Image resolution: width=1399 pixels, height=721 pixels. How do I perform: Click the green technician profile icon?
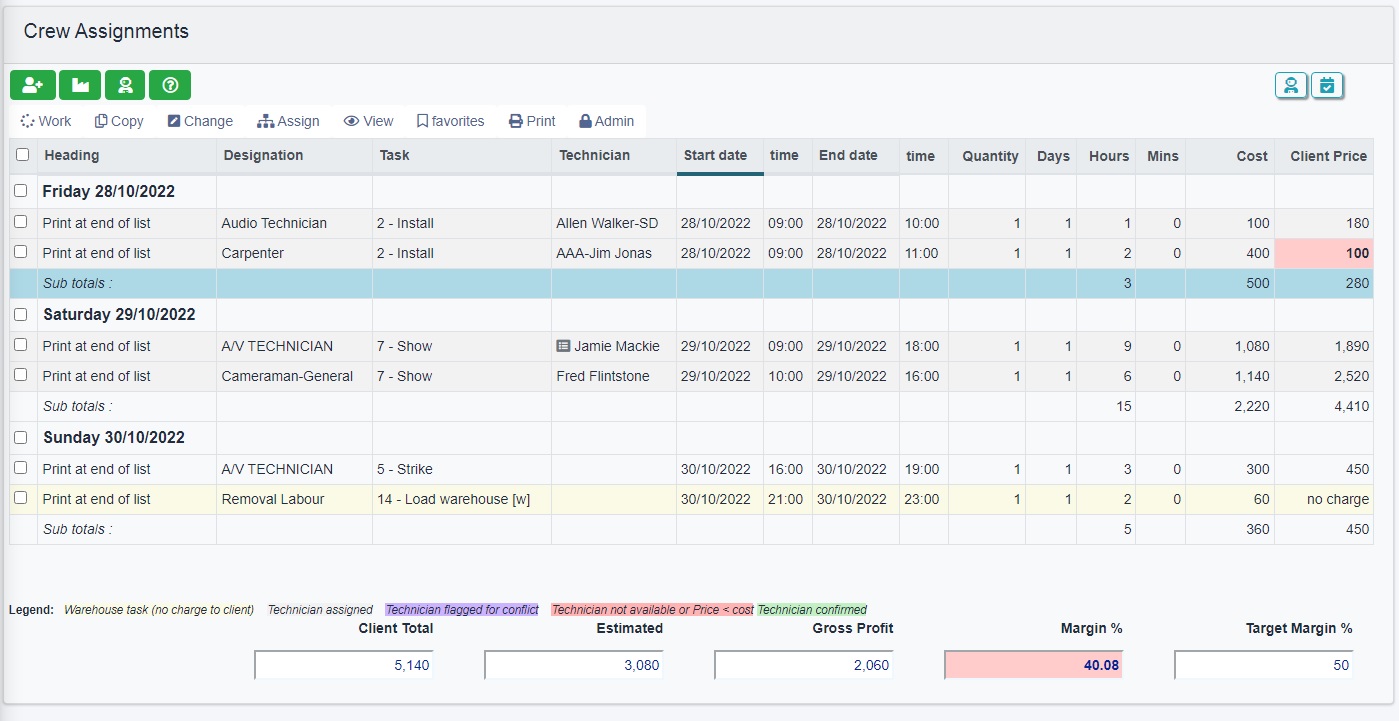124,85
